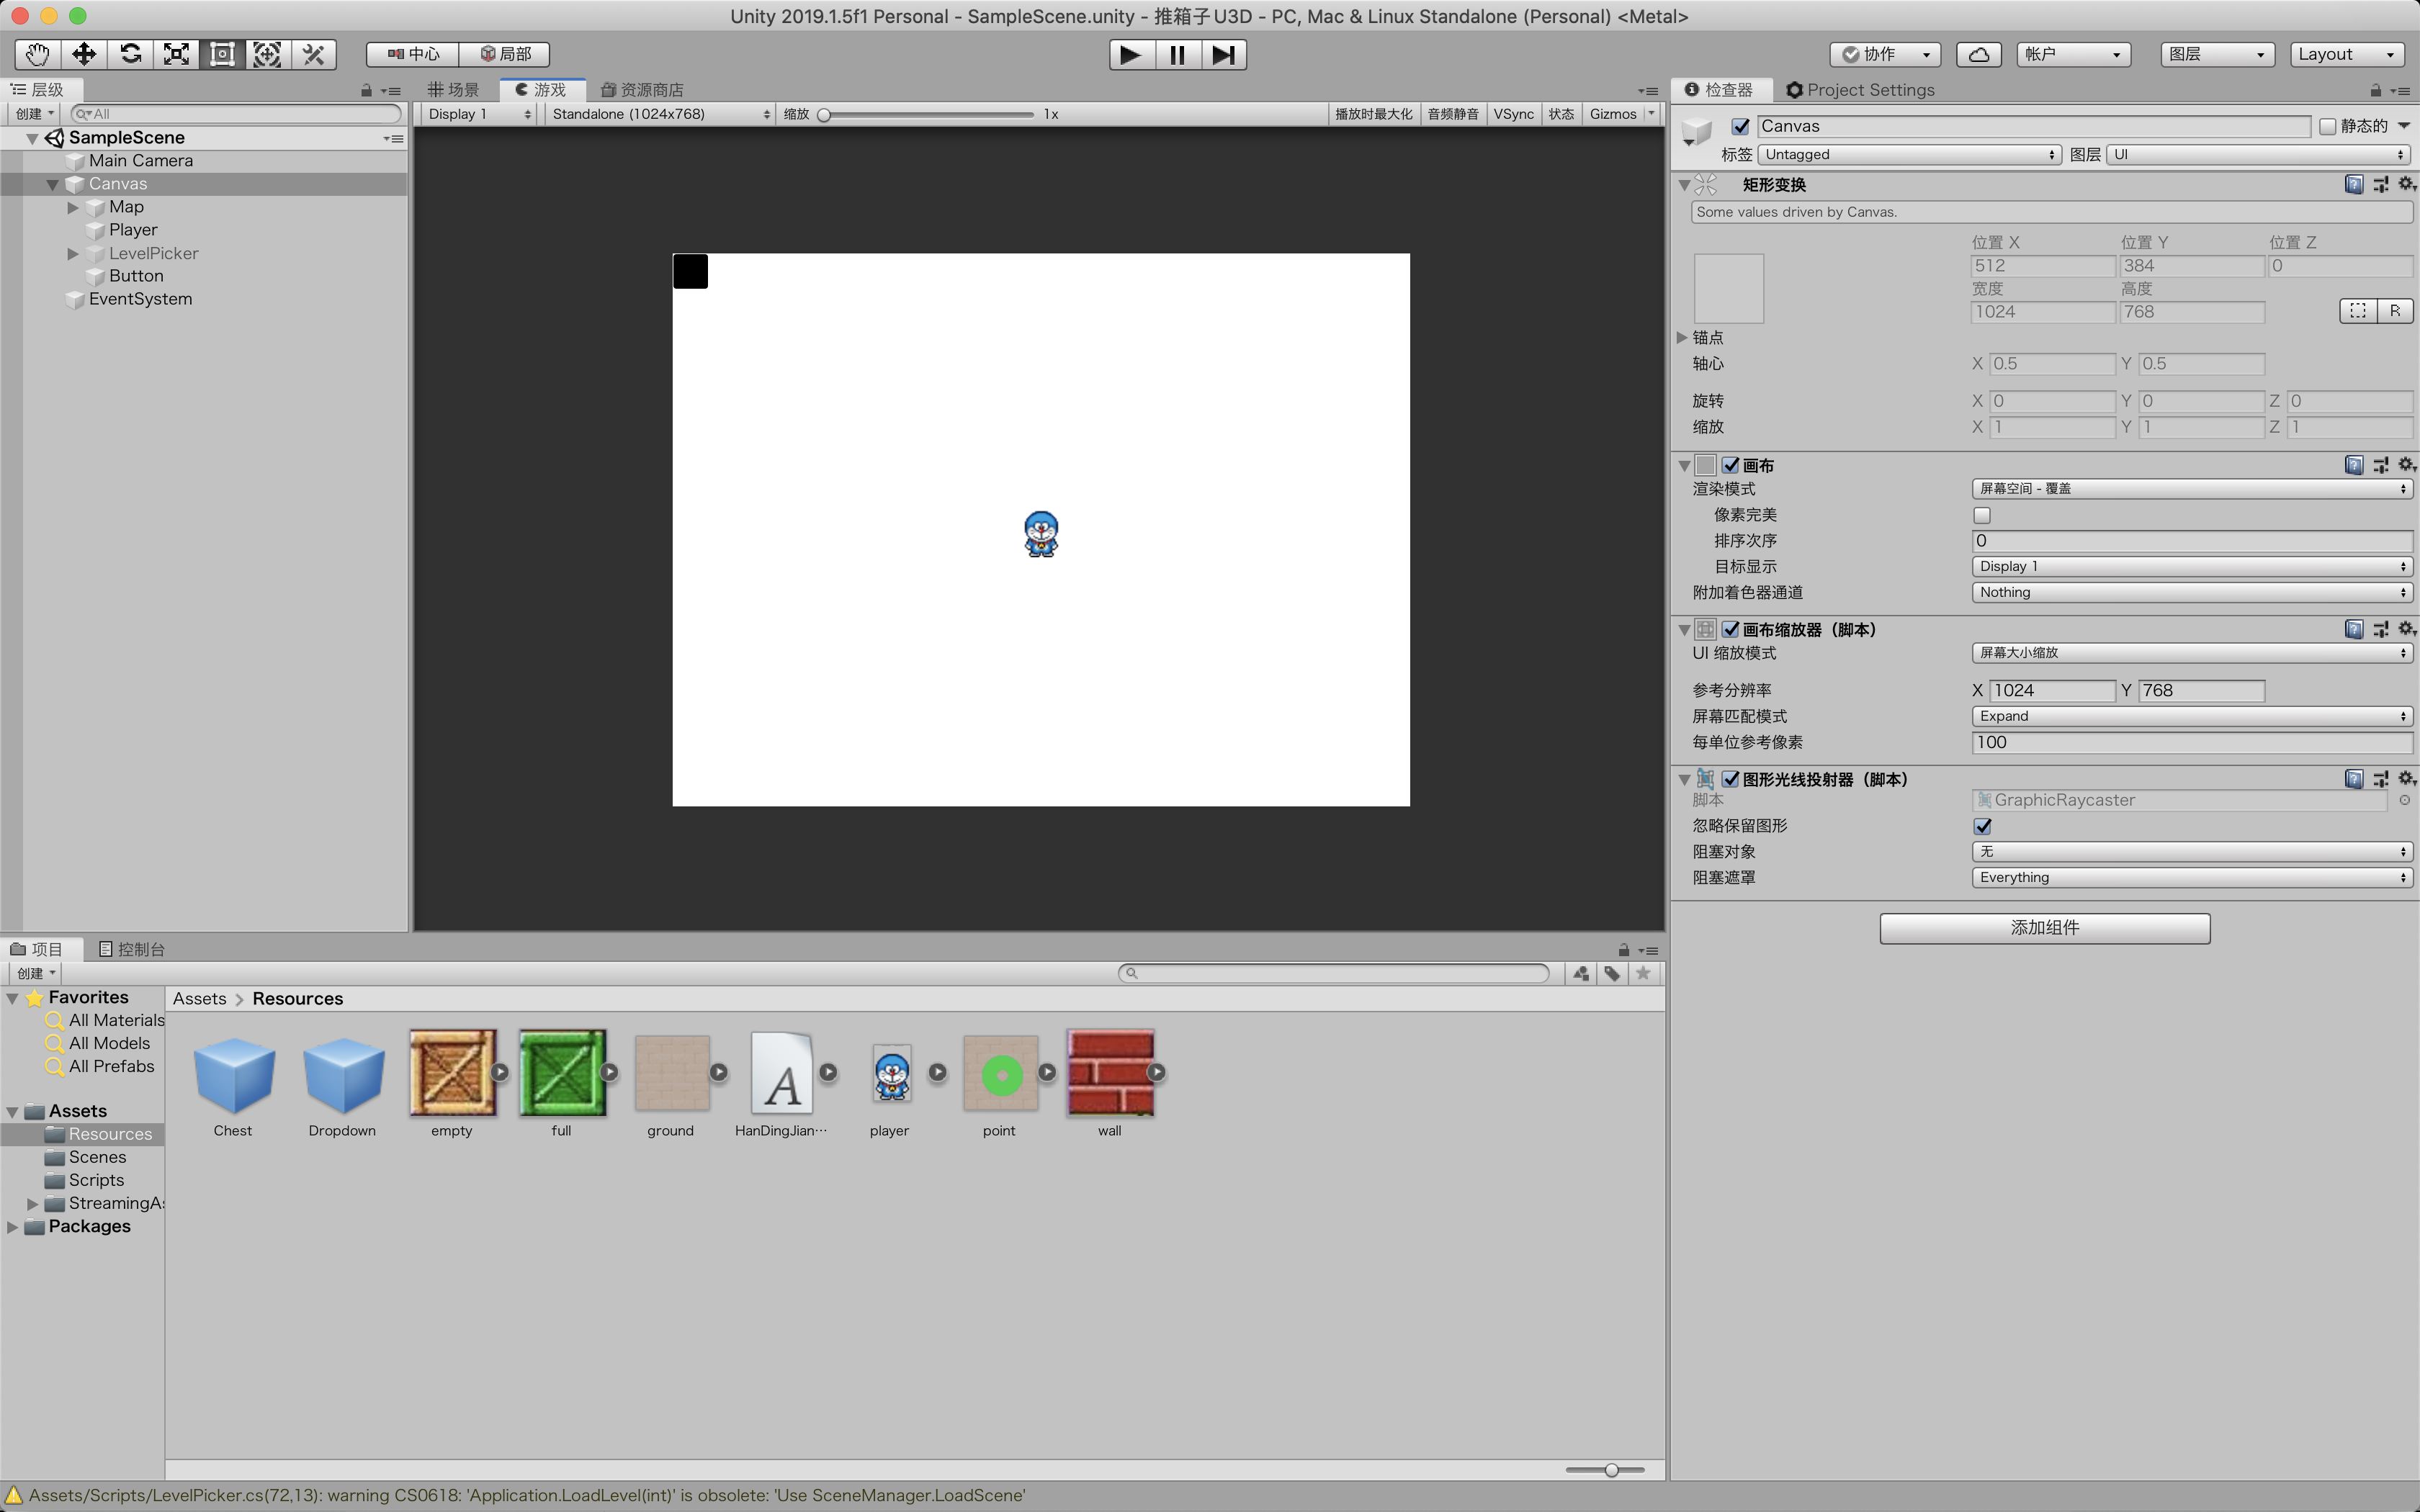Toggle the 忽略保留图形 checkbox
The width and height of the screenshot is (2420, 1512).
[x=1982, y=826]
